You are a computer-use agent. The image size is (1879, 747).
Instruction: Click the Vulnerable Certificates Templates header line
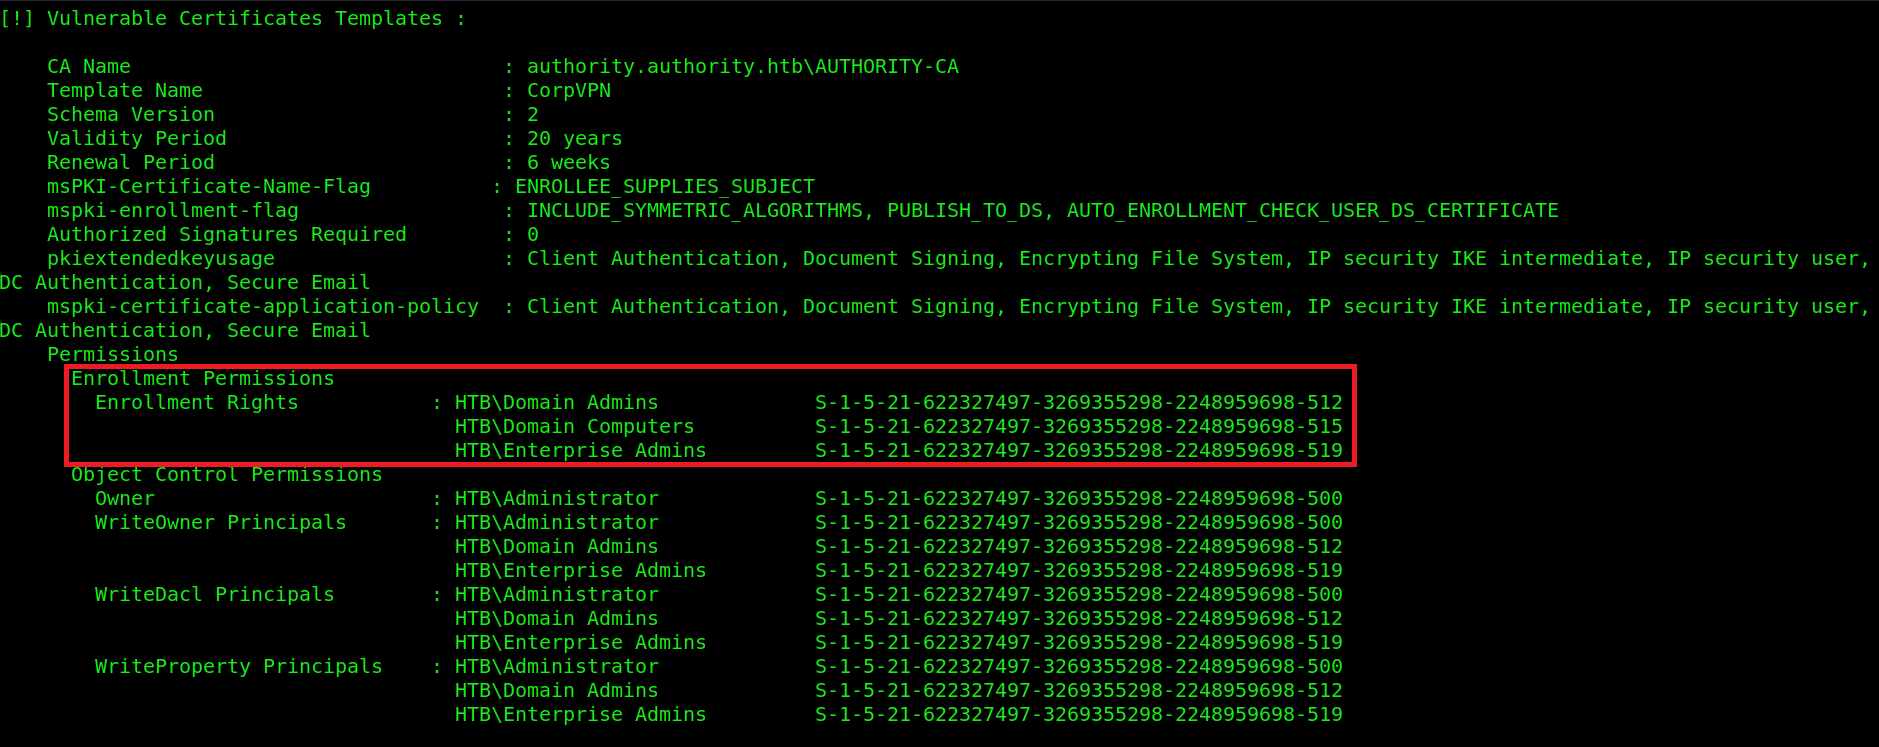(x=232, y=19)
